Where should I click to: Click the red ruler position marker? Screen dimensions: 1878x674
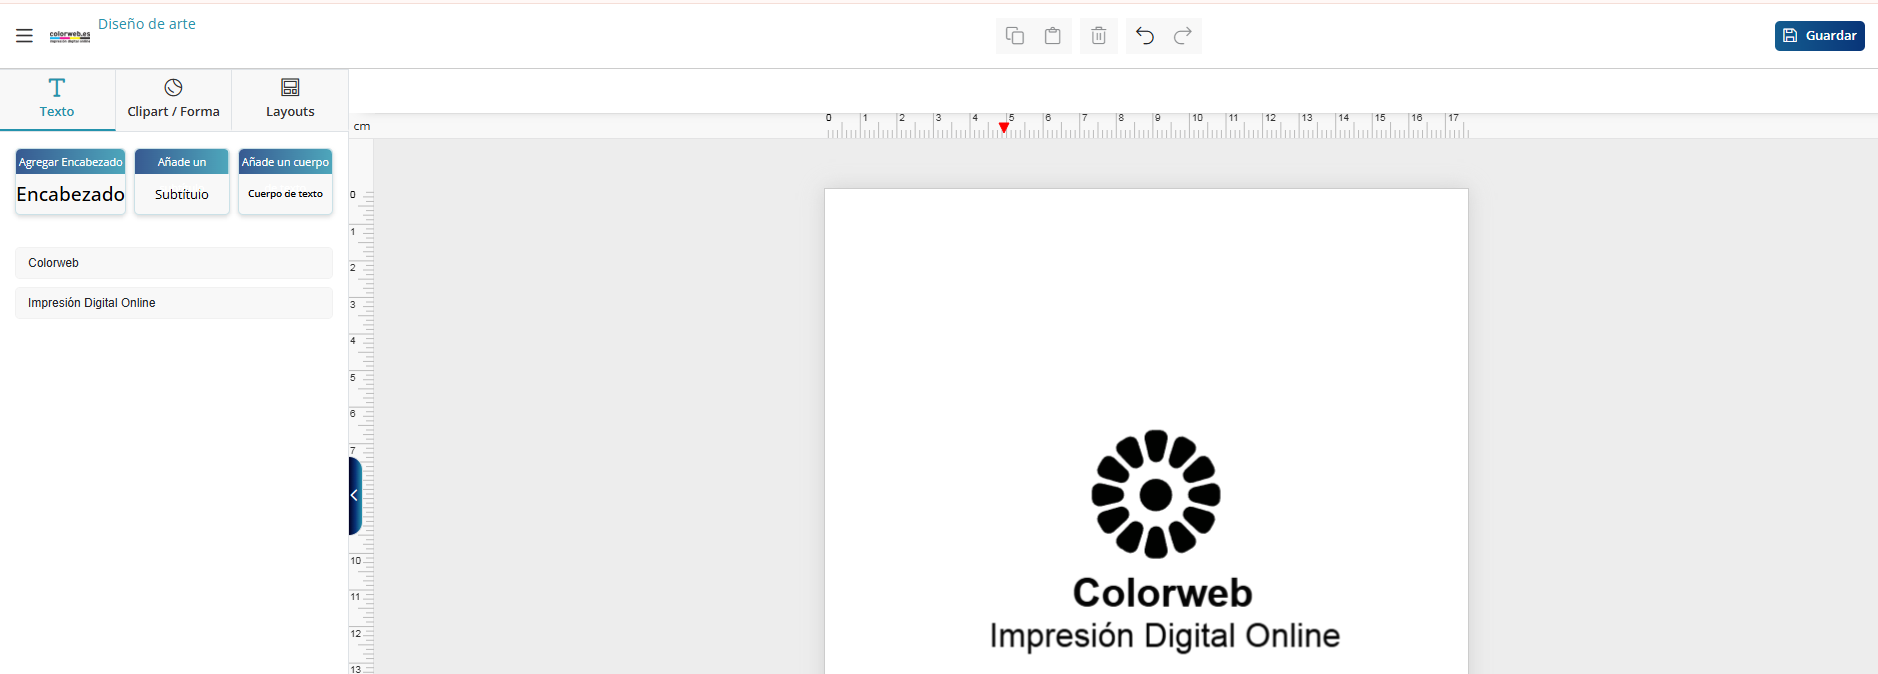click(1004, 127)
